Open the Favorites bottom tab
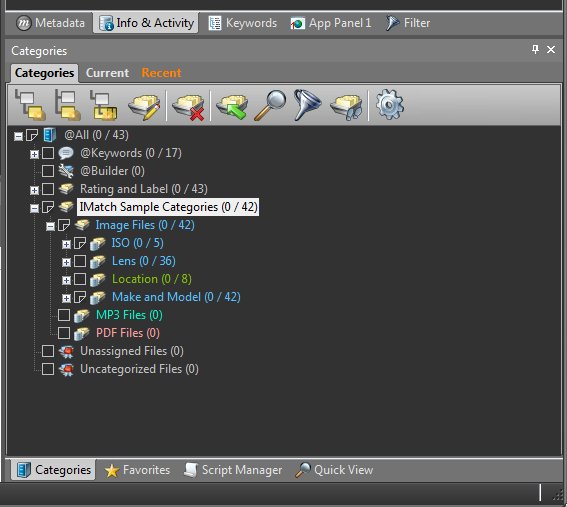 137,470
